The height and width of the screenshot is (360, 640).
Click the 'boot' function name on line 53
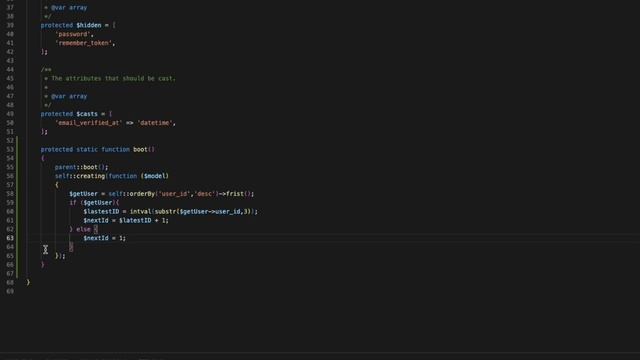(x=140, y=149)
